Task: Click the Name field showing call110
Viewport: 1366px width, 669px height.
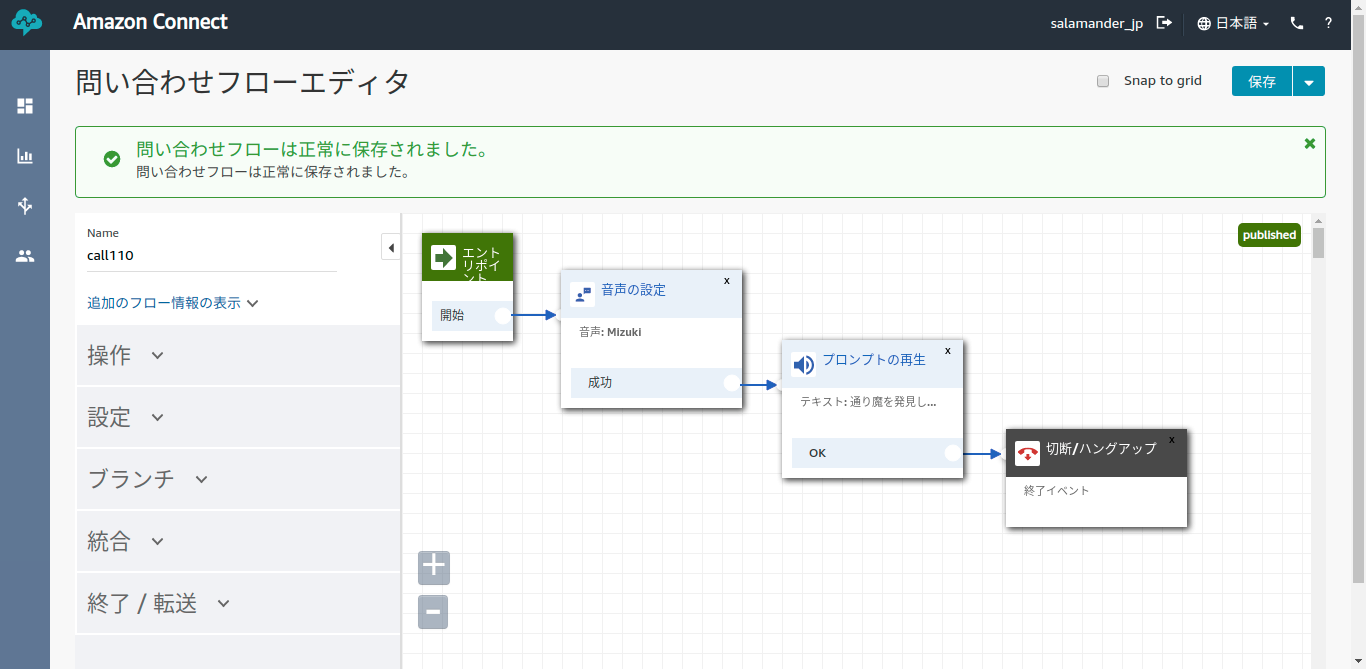Action: click(210, 255)
